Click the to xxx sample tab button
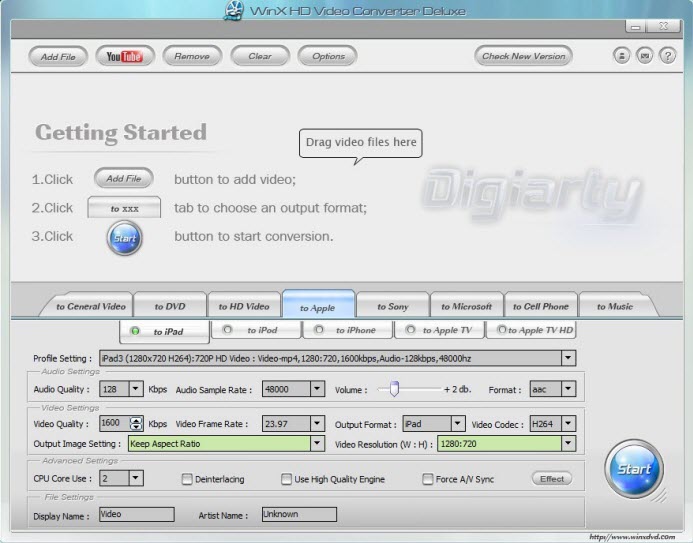This screenshot has width=693, height=543. click(x=124, y=207)
